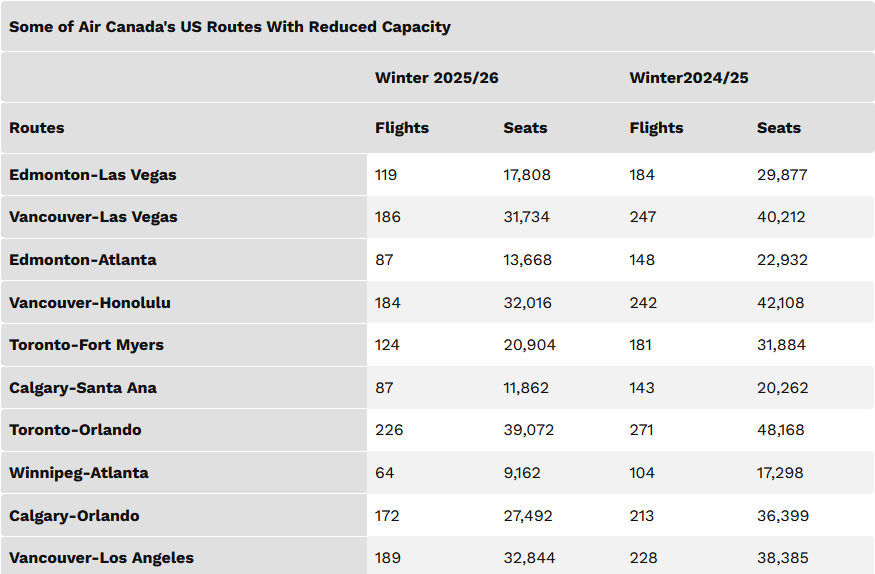
Task: Click the Edmonton-Atlanta route label
Action: point(83,260)
